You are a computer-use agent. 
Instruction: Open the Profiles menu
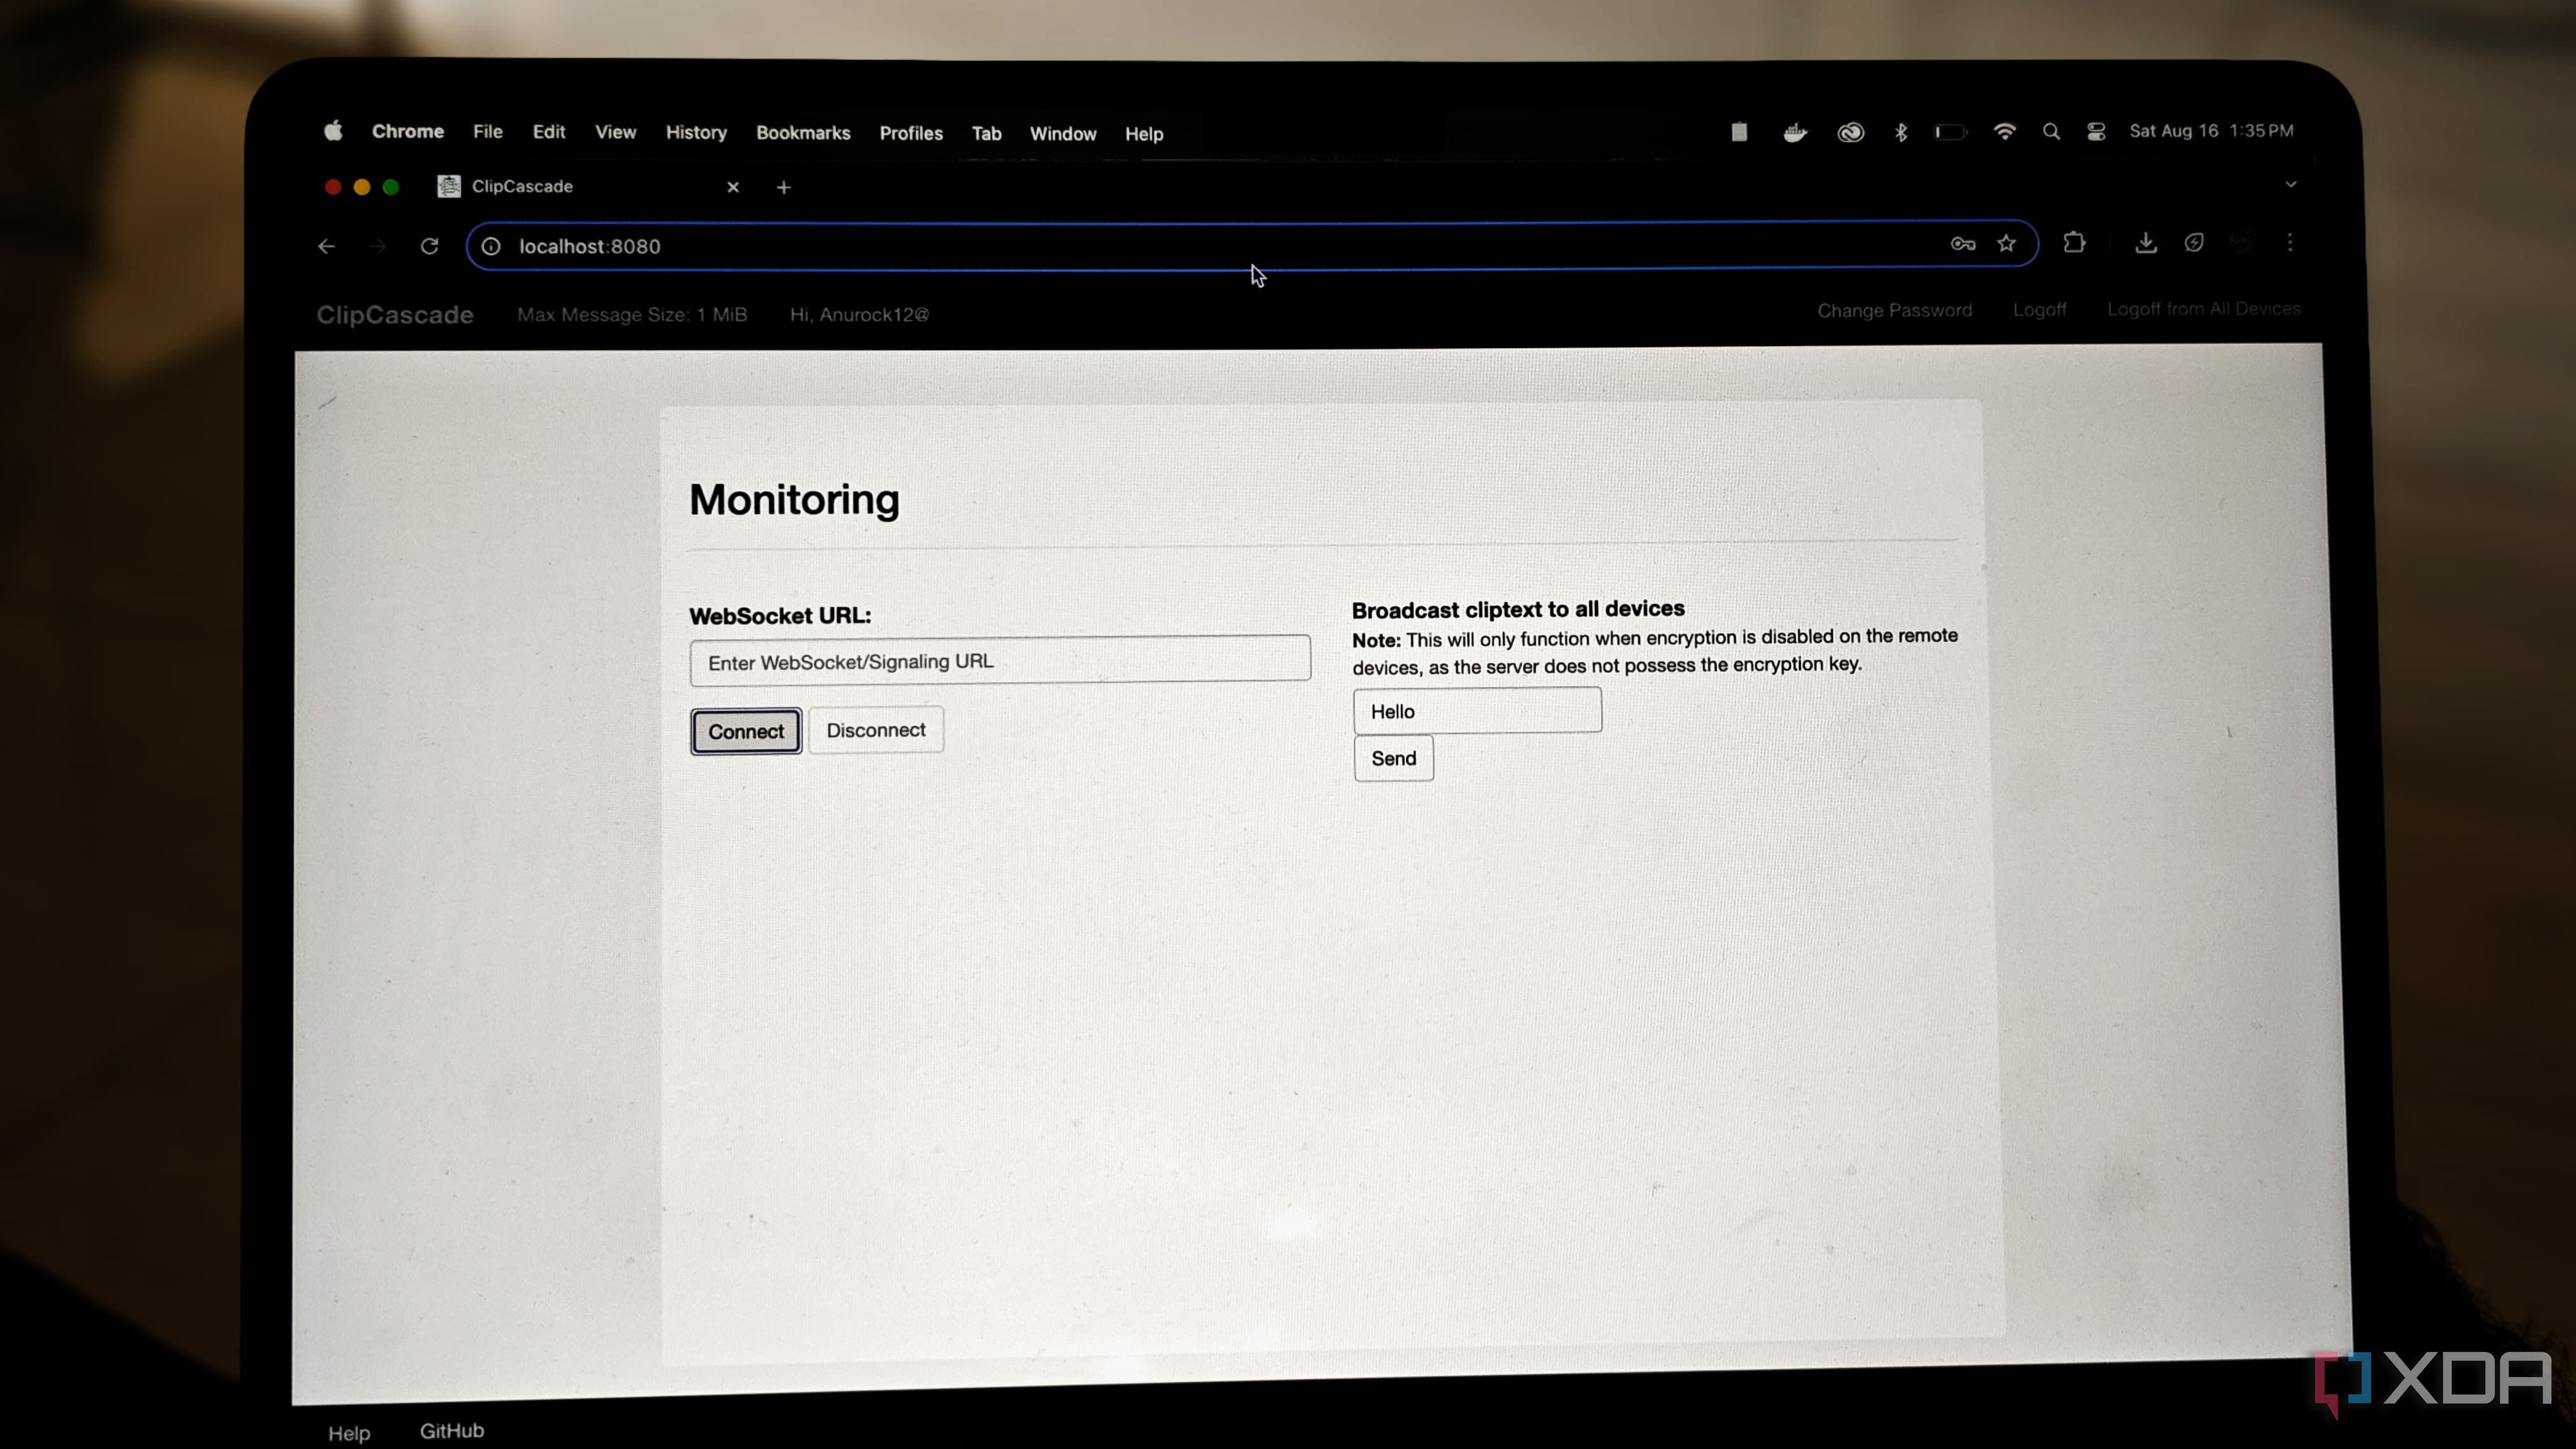pyautogui.click(x=911, y=133)
